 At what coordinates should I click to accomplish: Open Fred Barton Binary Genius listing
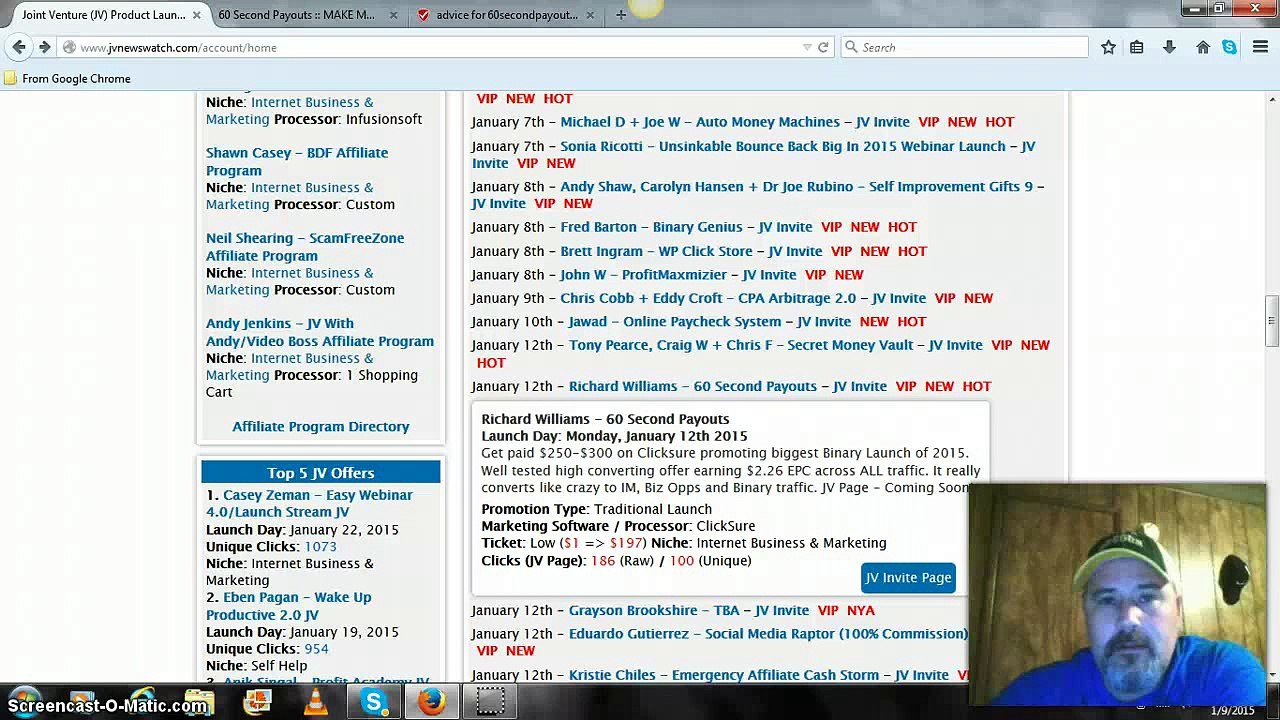(x=651, y=227)
